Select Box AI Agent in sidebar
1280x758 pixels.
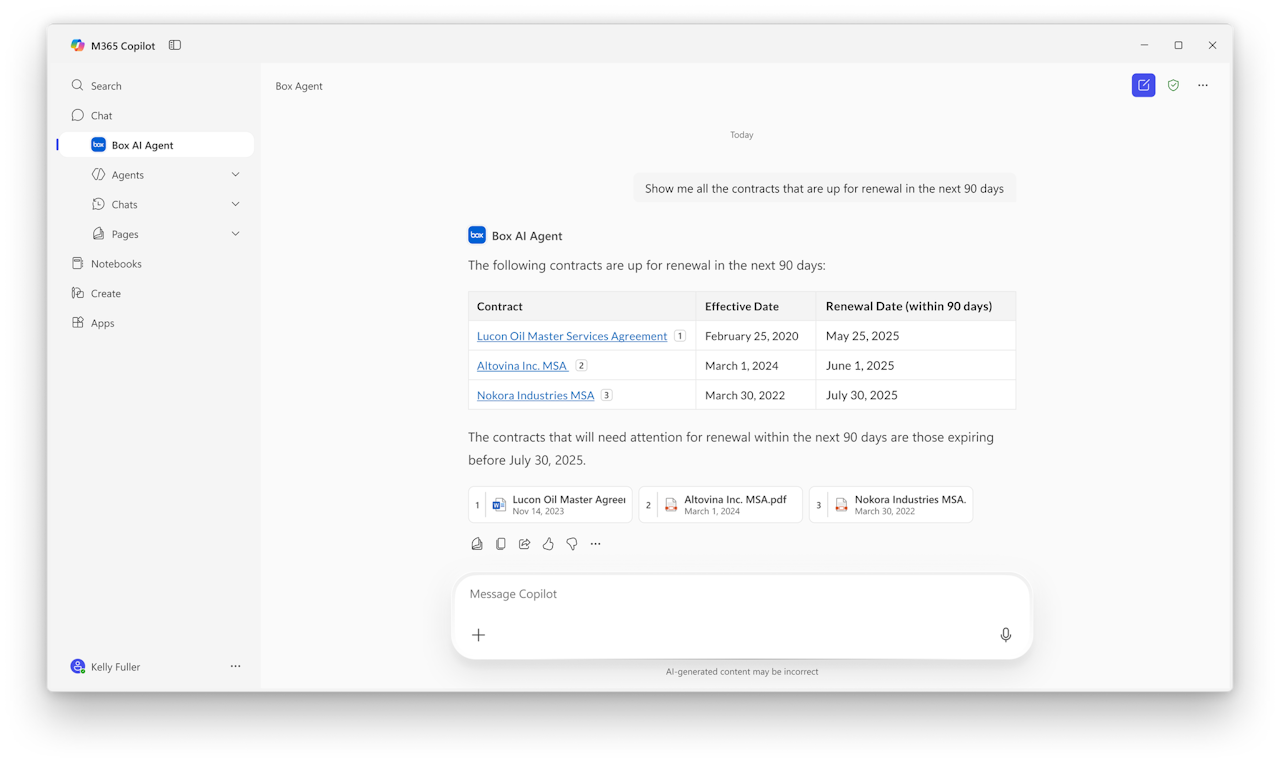[156, 145]
